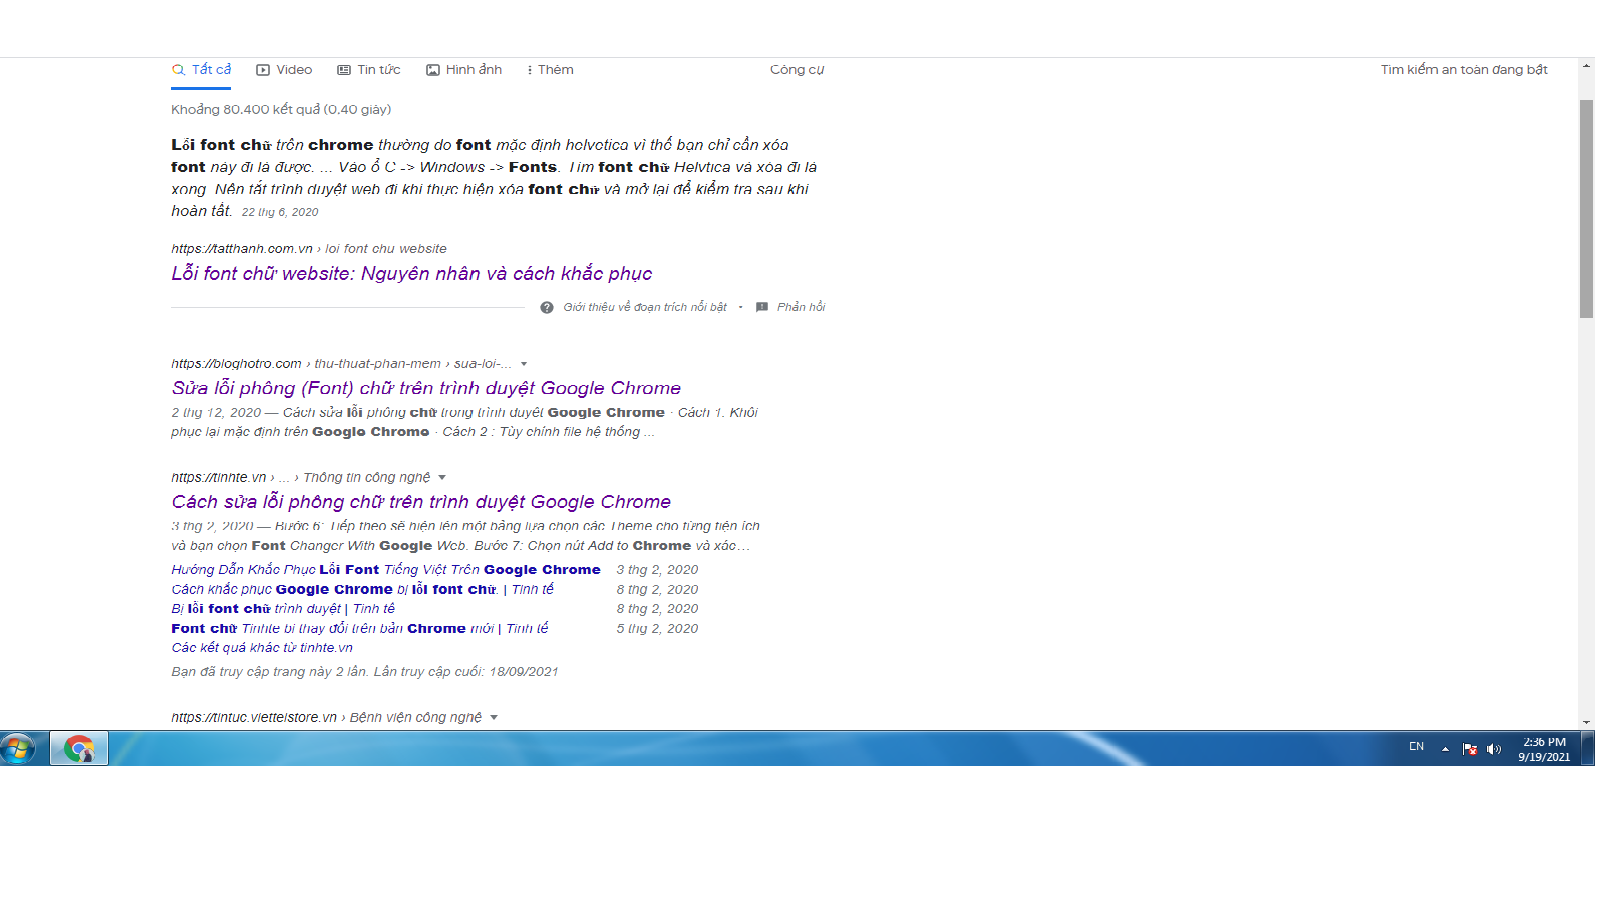Click the Chrome taskbar icon

point(79,748)
